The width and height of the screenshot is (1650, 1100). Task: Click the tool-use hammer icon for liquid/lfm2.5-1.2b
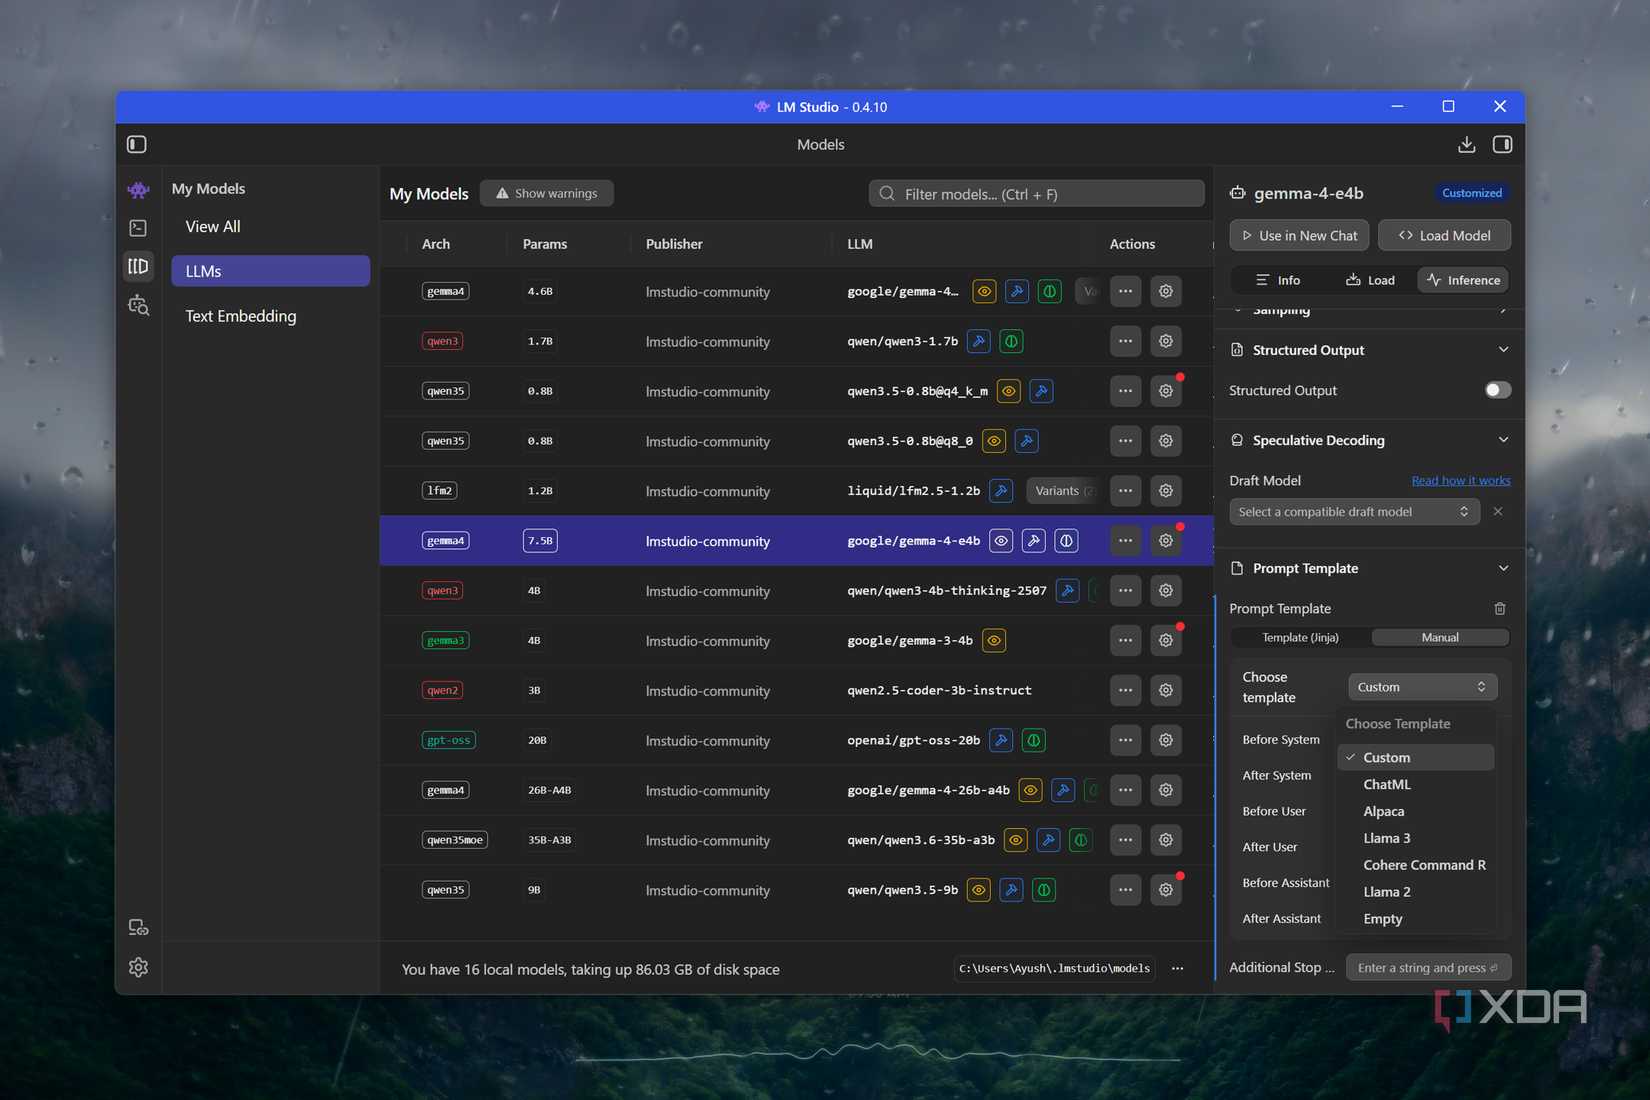pyautogui.click(x=1001, y=491)
